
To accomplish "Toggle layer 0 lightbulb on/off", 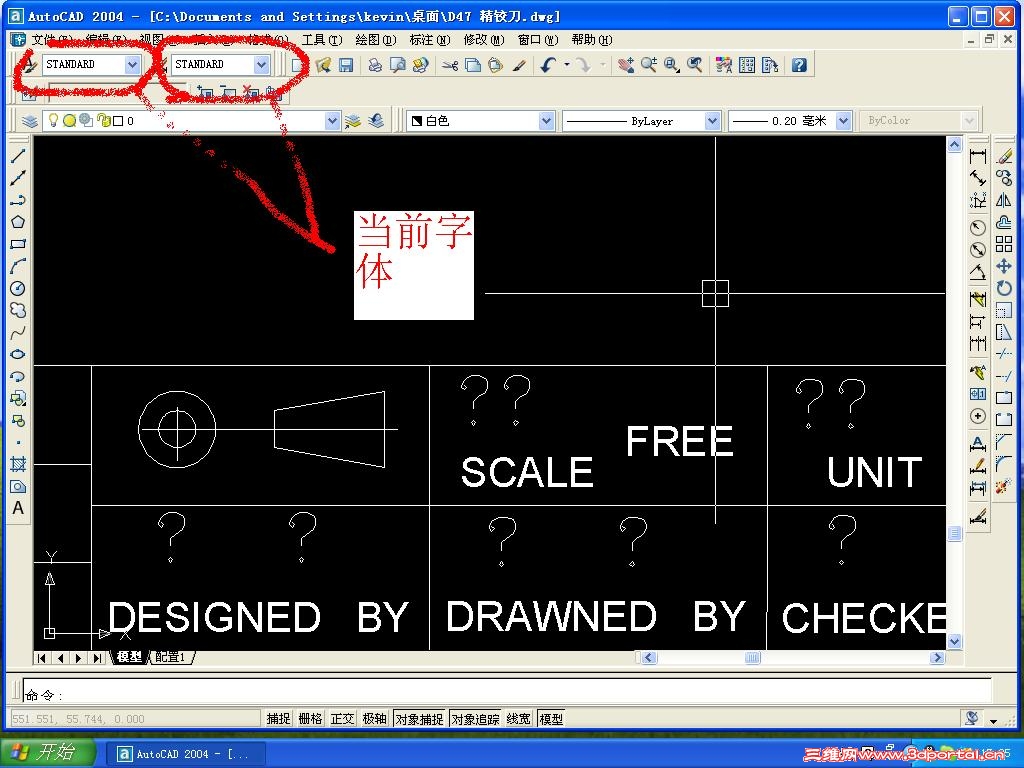I will tap(54, 121).
